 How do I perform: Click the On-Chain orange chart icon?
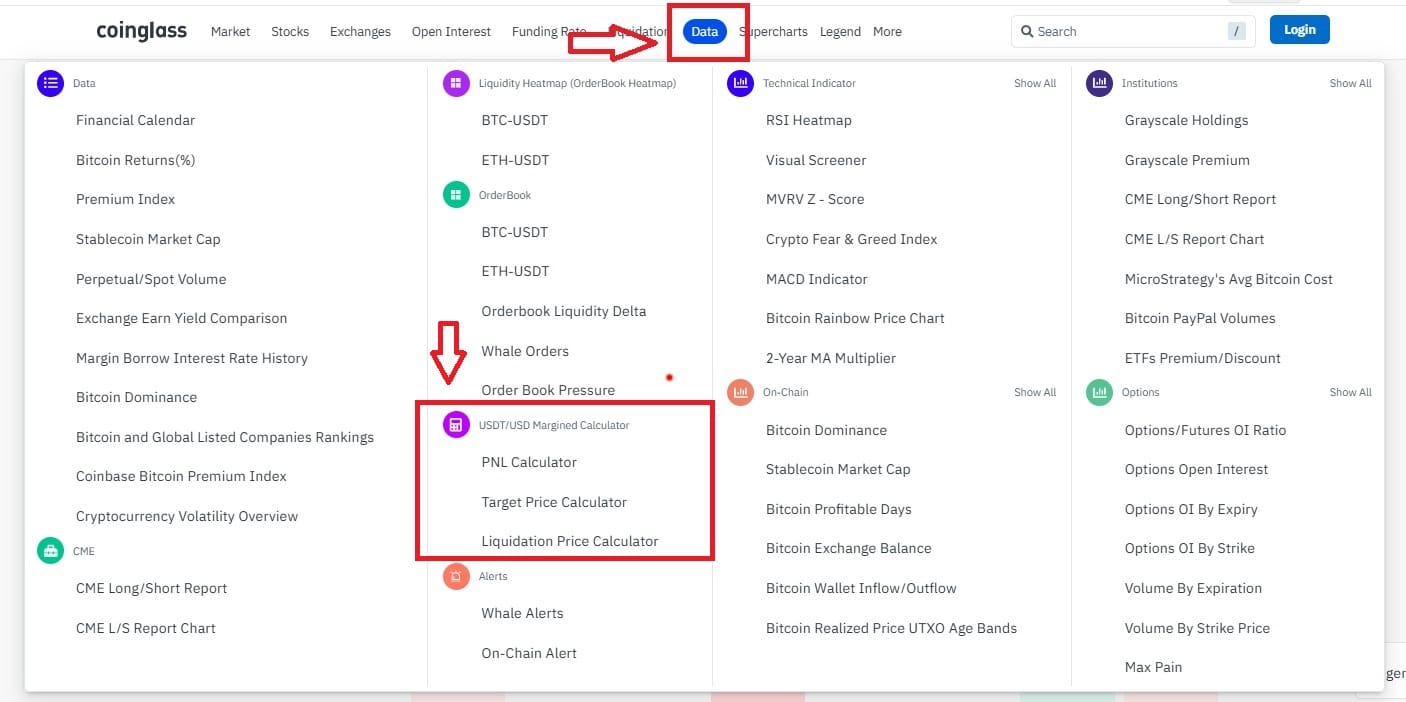[740, 392]
